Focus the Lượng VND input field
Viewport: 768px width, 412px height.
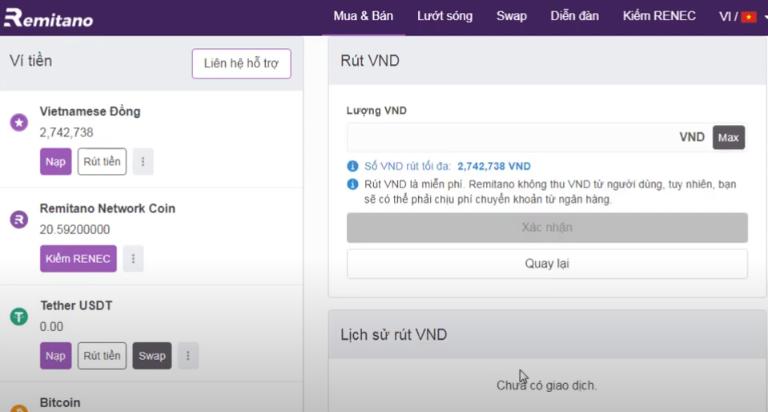click(510, 137)
